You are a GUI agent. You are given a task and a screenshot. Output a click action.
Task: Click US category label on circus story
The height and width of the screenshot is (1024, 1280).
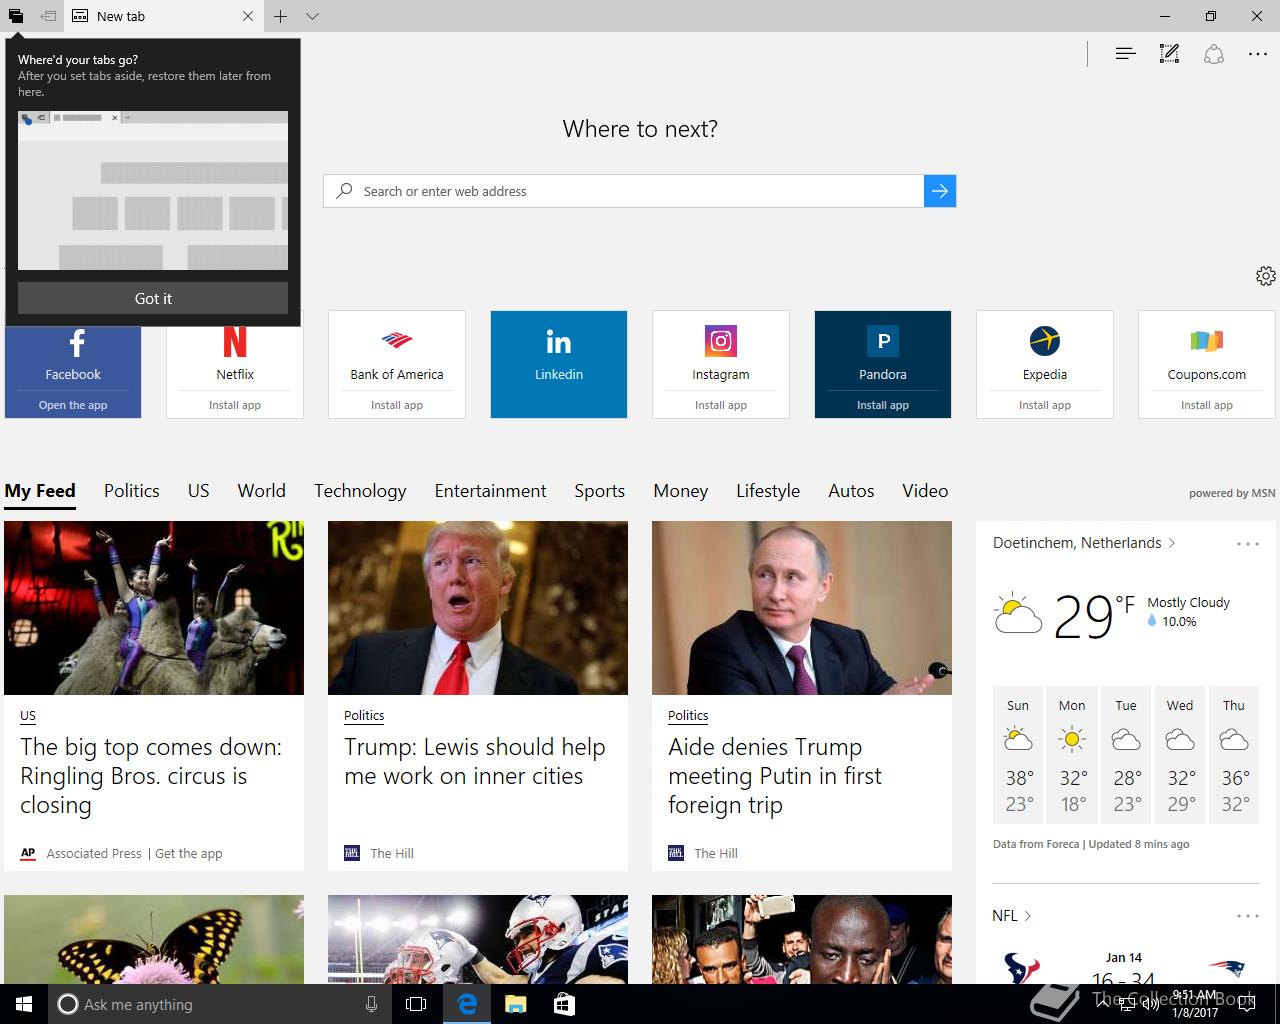pos(28,716)
